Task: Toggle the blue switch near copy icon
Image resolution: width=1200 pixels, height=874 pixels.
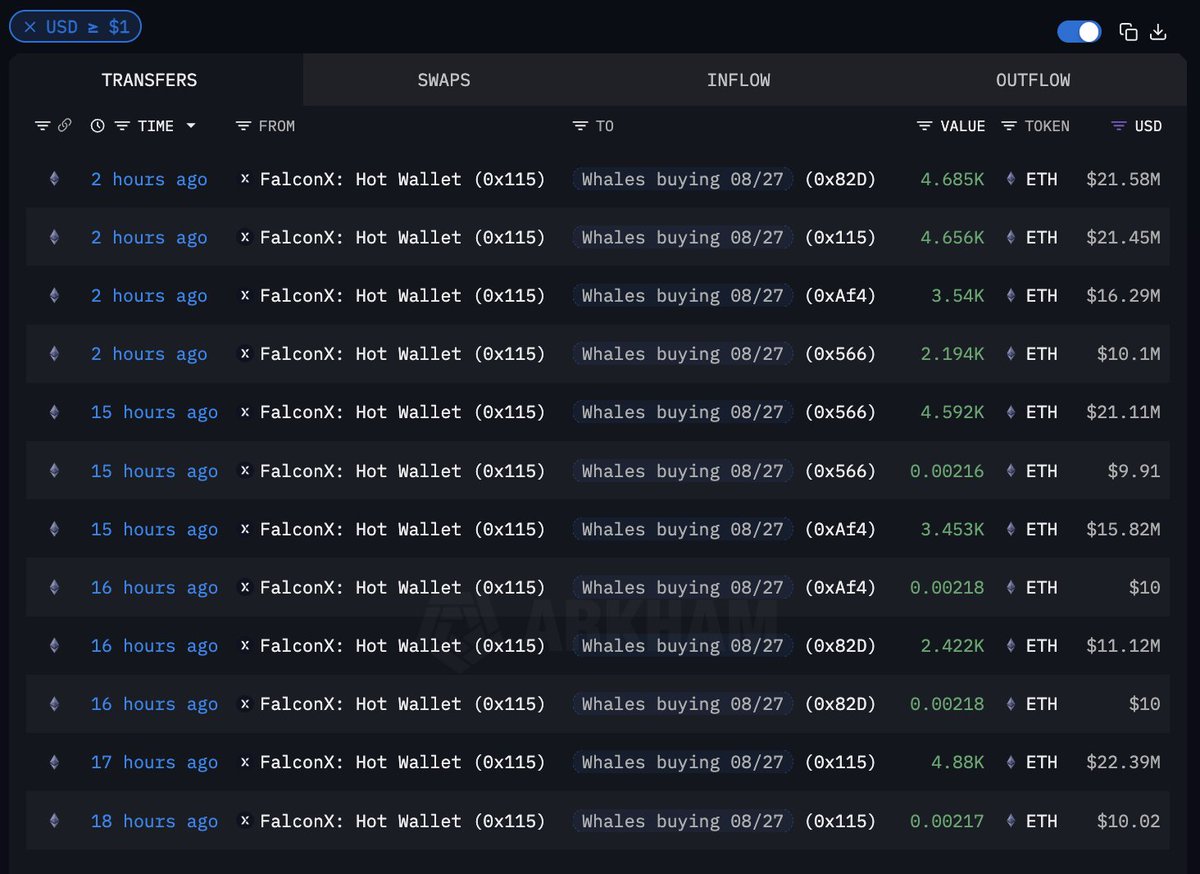Action: coord(1079,32)
